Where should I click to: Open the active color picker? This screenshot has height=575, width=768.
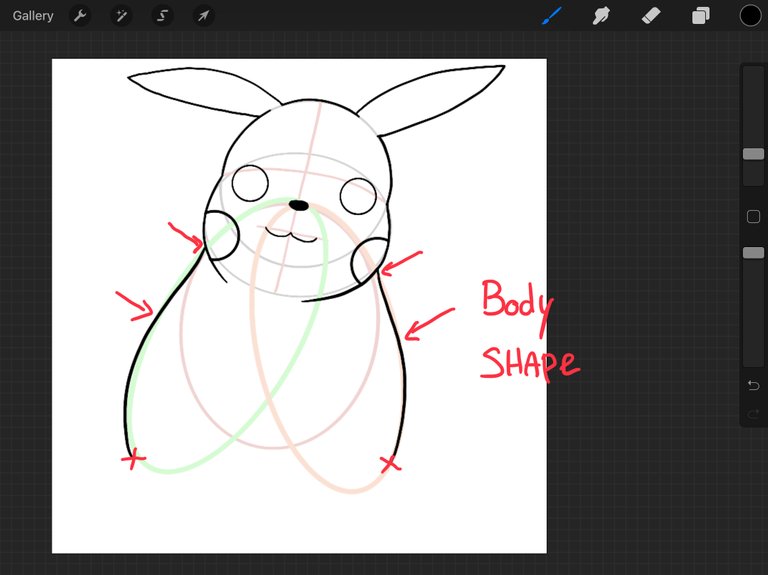coord(750,16)
